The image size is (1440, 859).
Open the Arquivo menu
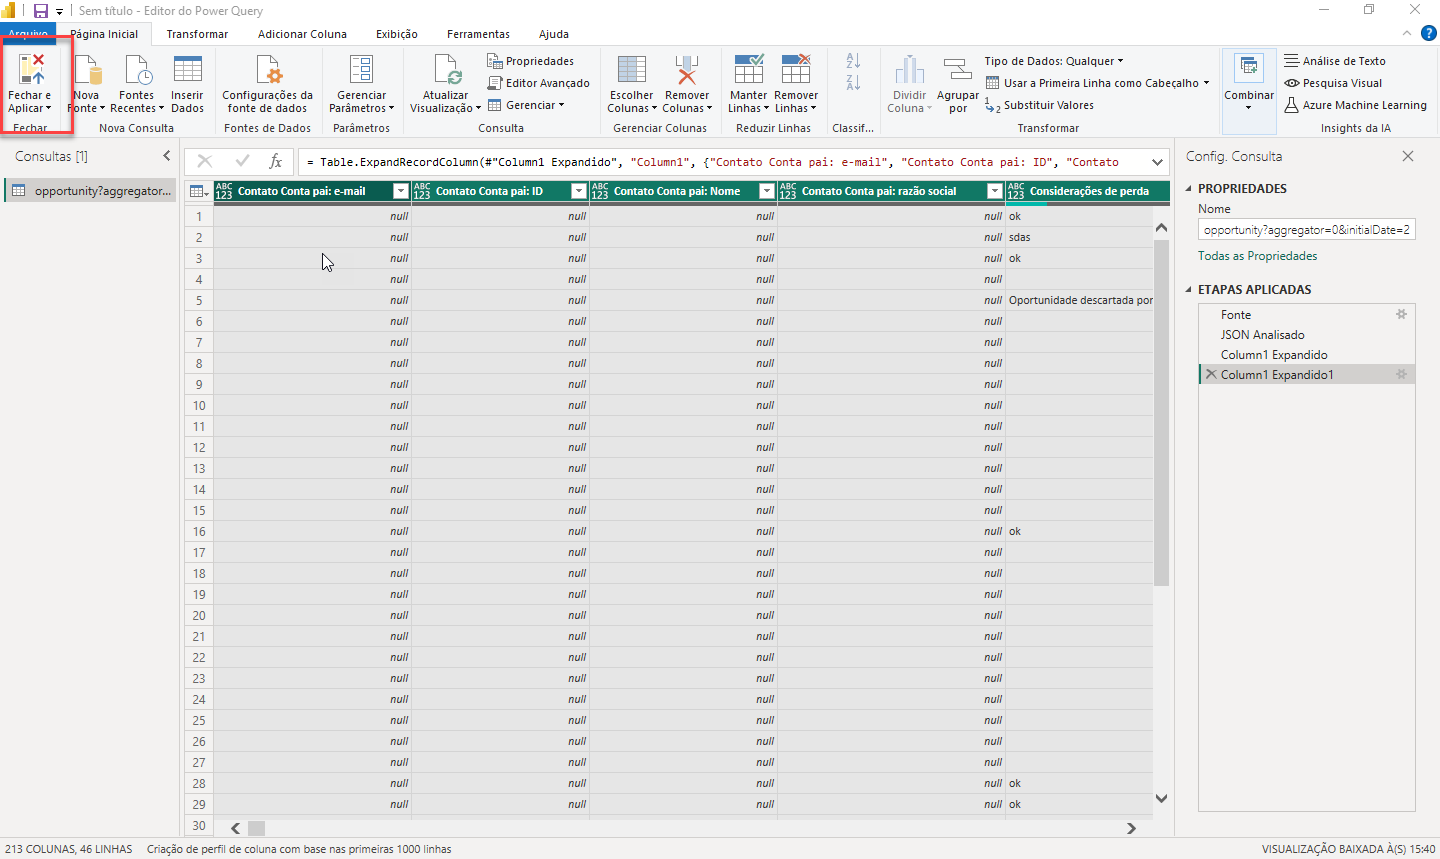(x=28, y=34)
